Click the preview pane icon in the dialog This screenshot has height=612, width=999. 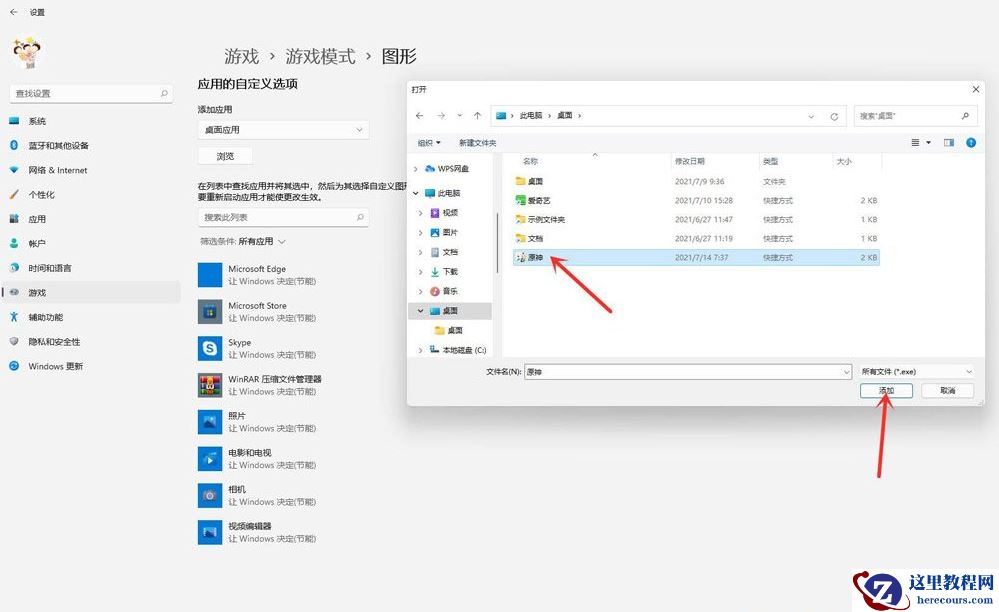point(949,142)
